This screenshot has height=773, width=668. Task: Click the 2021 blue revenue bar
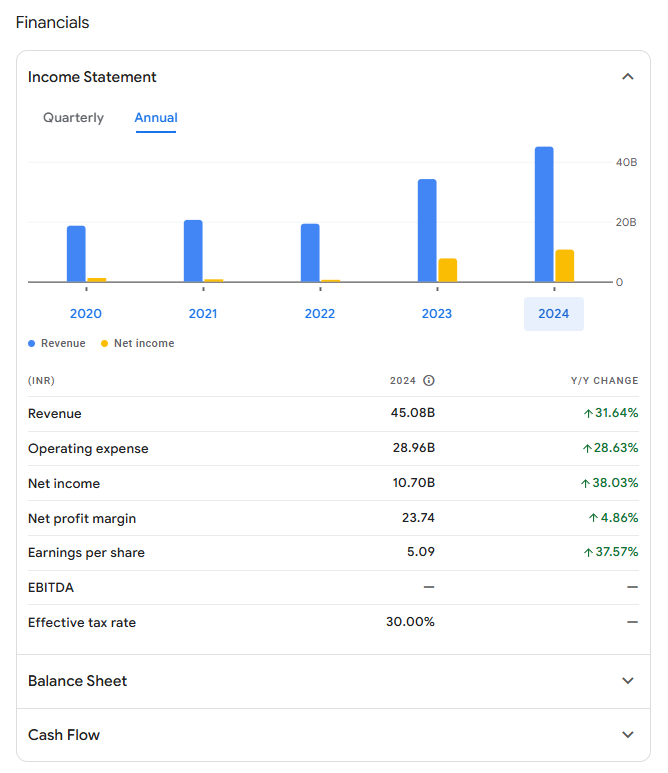(193, 251)
